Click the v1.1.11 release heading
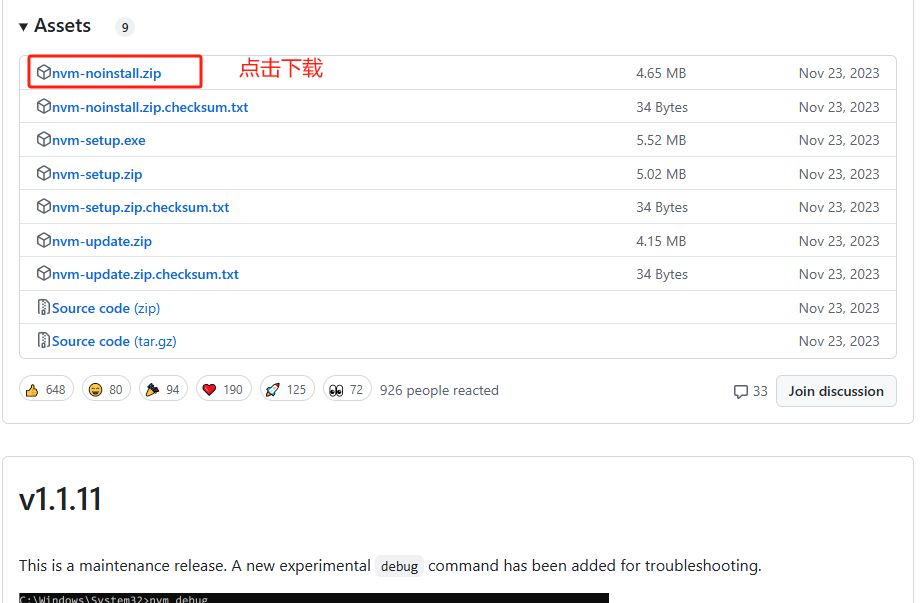Screen dimensions: 921x603 (60, 500)
